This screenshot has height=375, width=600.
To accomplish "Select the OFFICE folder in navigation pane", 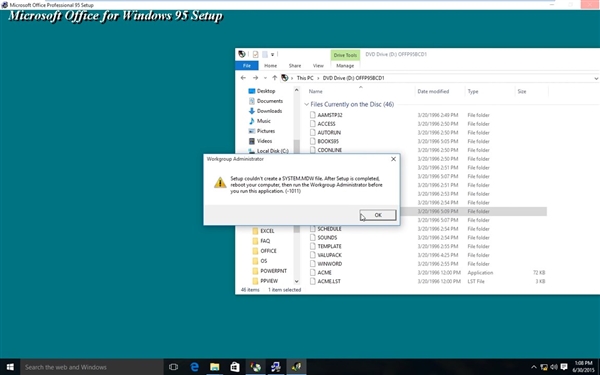I will pos(264,251).
